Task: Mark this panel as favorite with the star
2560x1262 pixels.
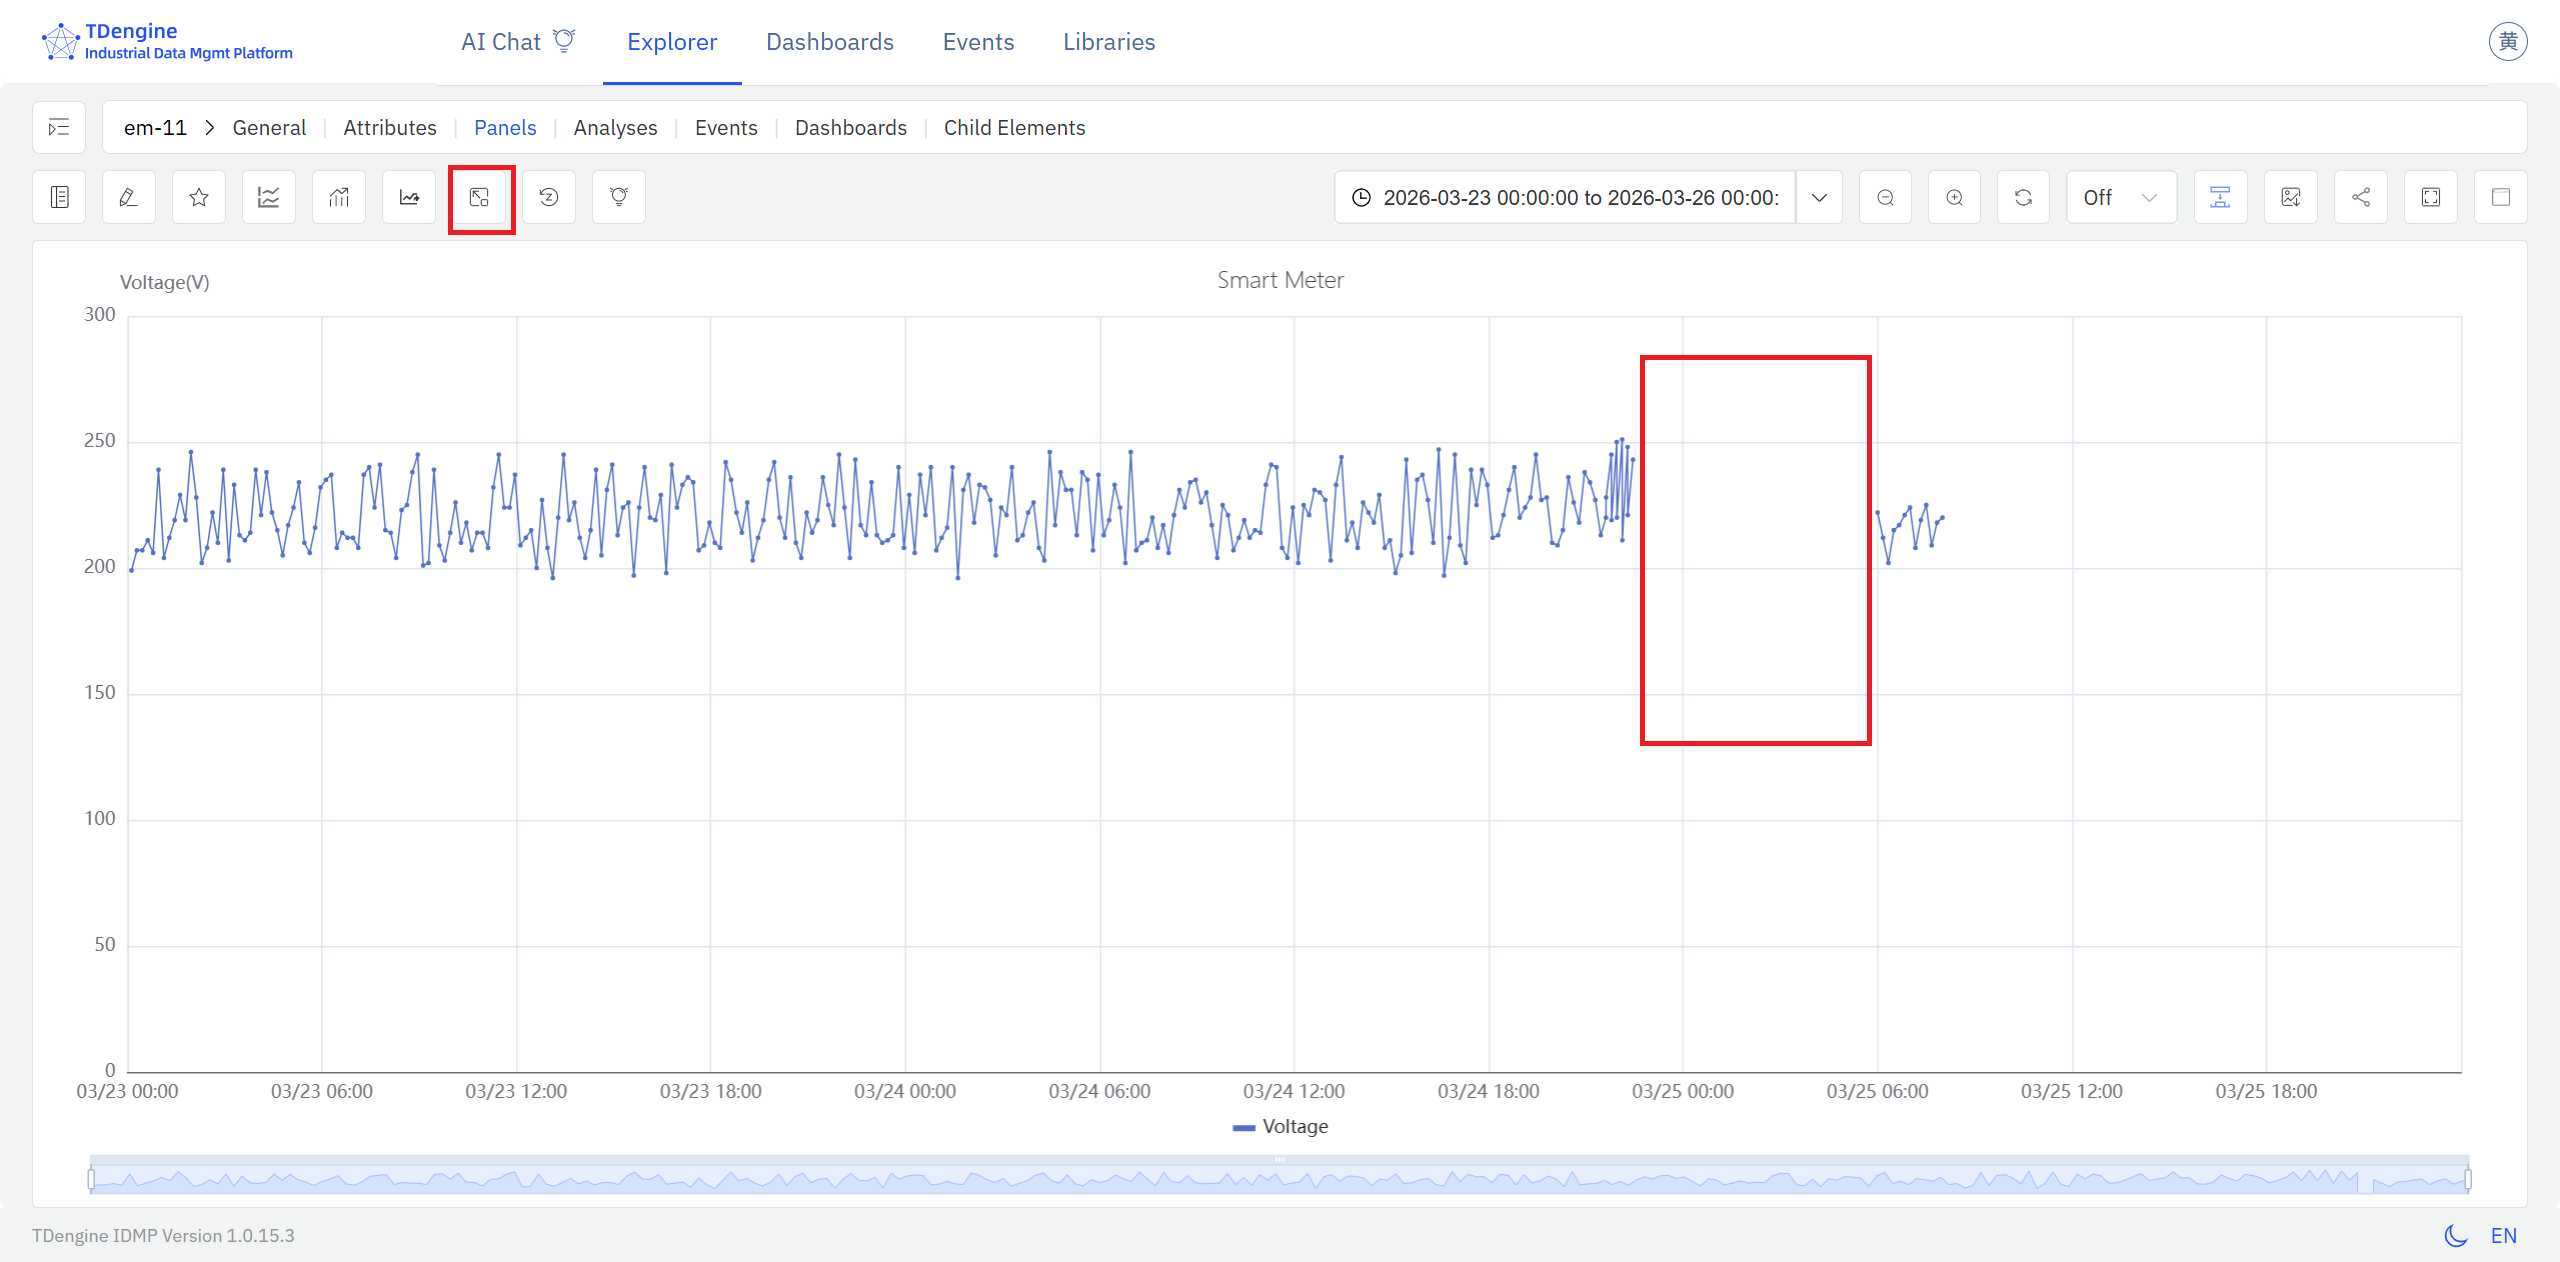Action: click(197, 197)
